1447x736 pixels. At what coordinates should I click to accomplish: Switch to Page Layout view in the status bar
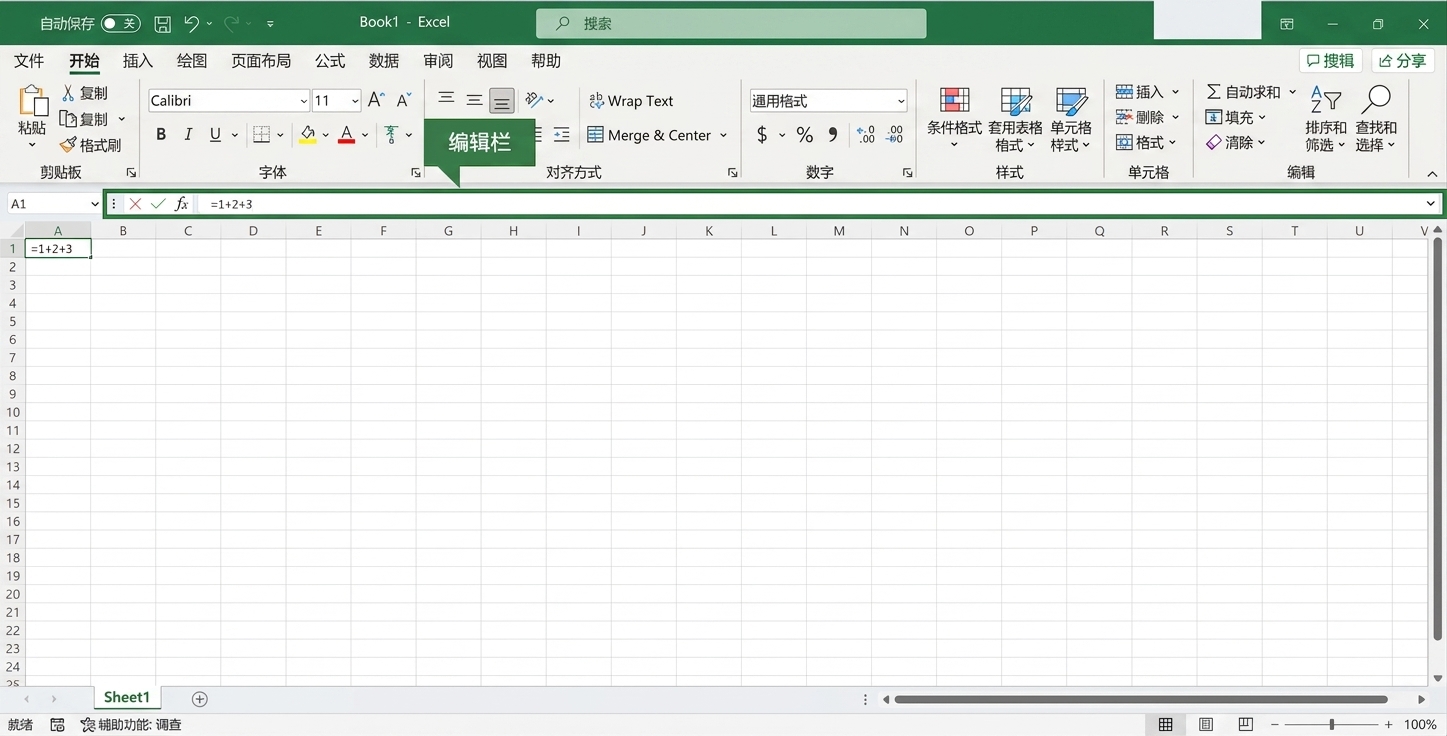click(x=1206, y=725)
